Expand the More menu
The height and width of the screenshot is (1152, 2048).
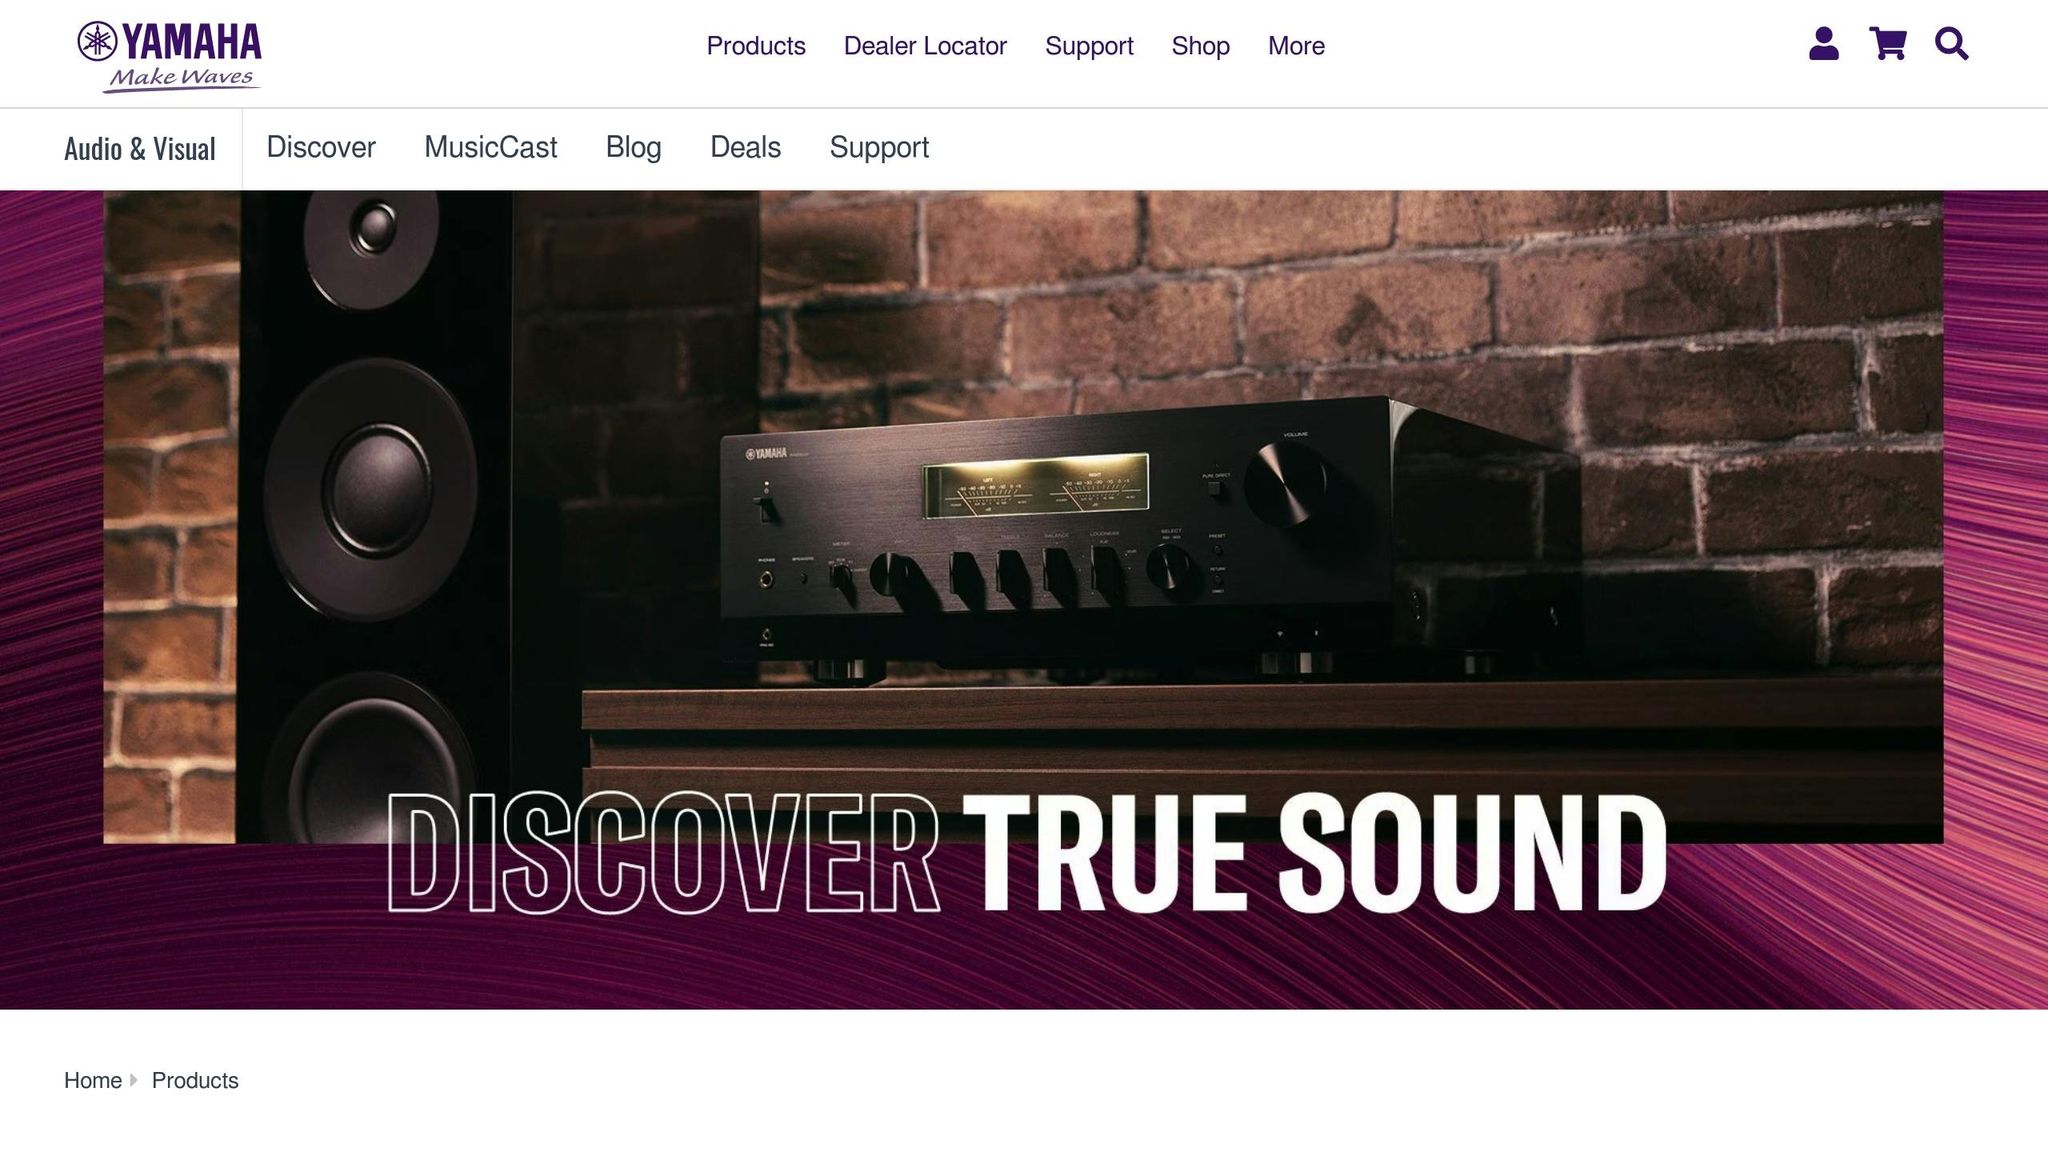pos(1296,46)
